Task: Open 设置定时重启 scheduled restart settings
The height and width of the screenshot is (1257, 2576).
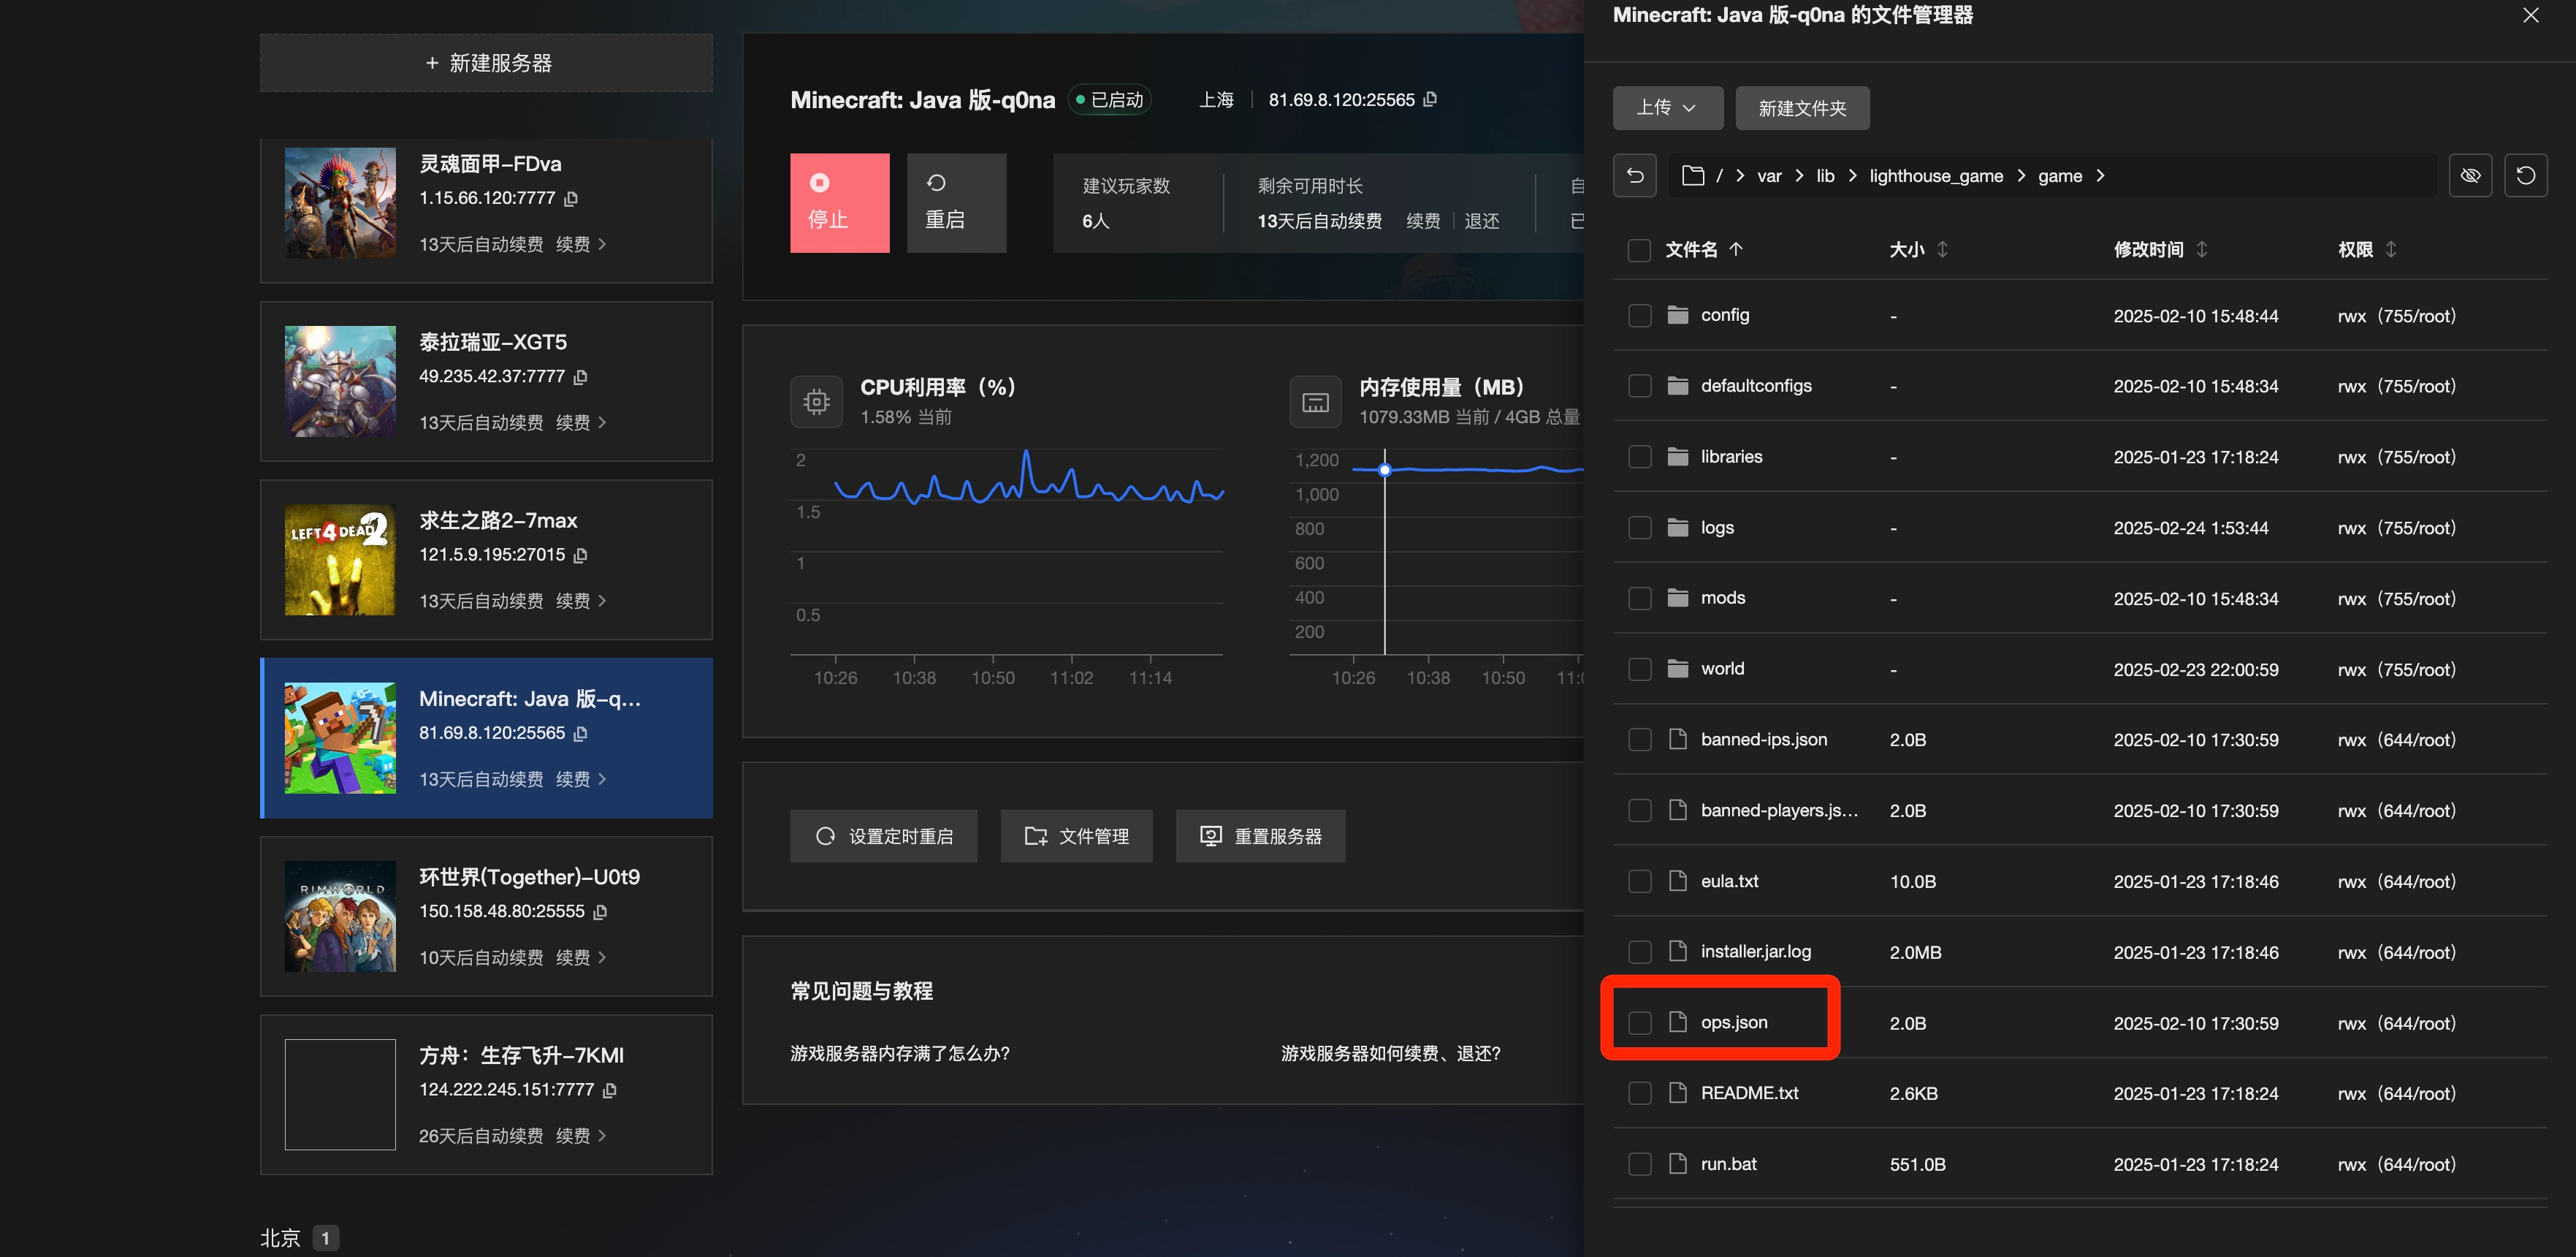Action: pyautogui.click(x=883, y=836)
